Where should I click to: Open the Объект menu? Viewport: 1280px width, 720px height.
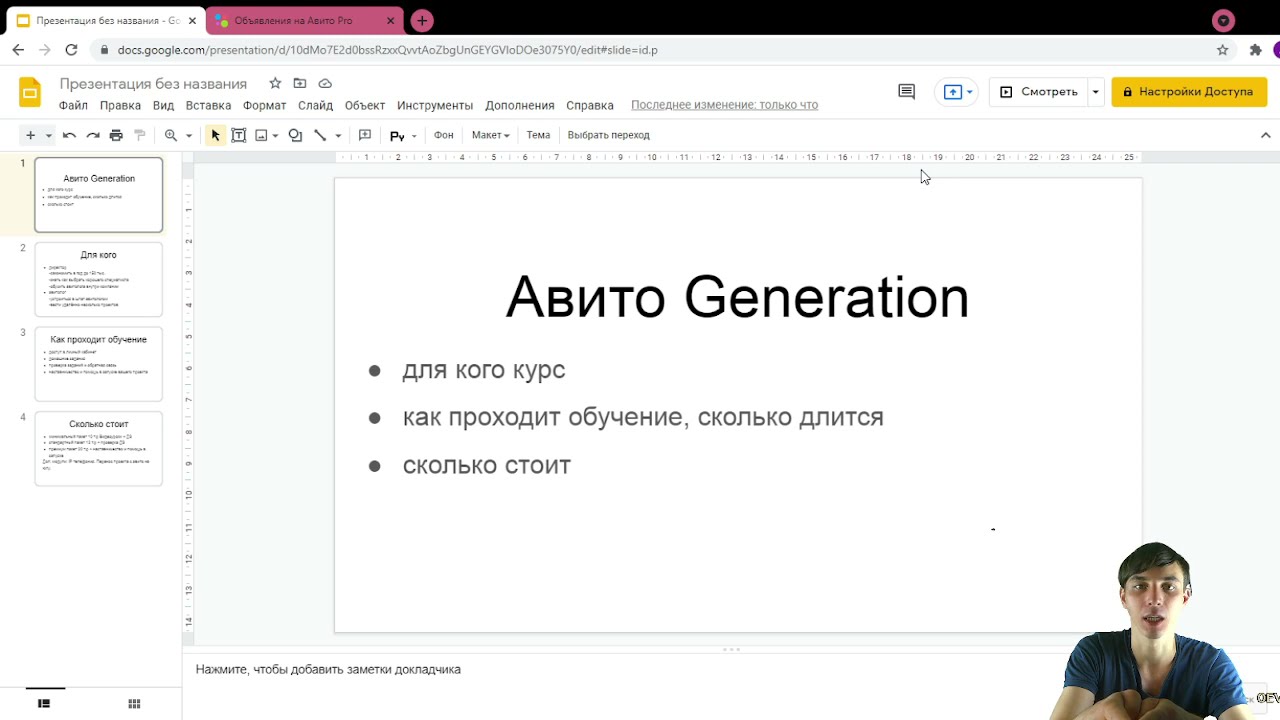[365, 105]
